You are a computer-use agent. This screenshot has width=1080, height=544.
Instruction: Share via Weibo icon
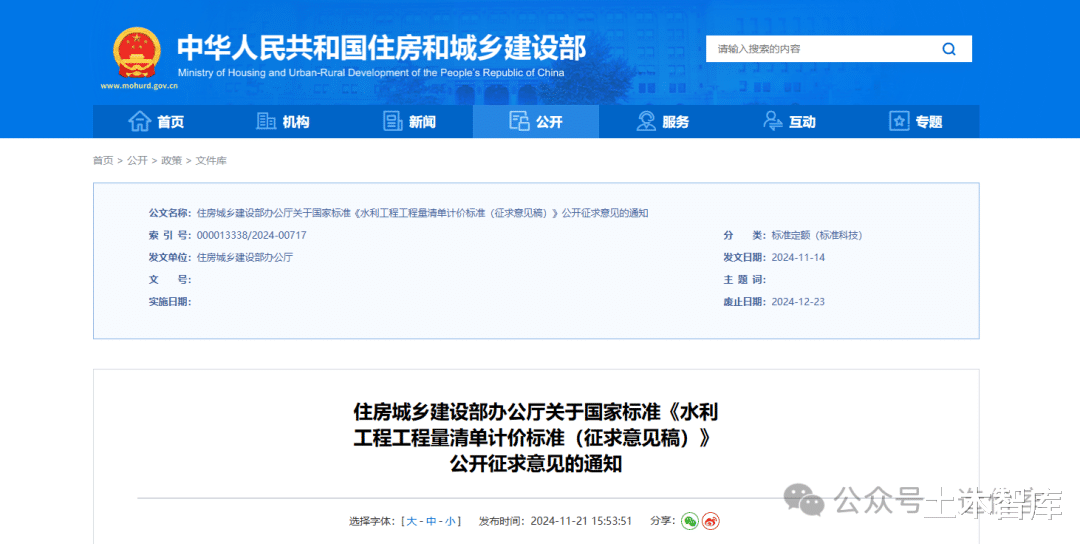tap(711, 521)
